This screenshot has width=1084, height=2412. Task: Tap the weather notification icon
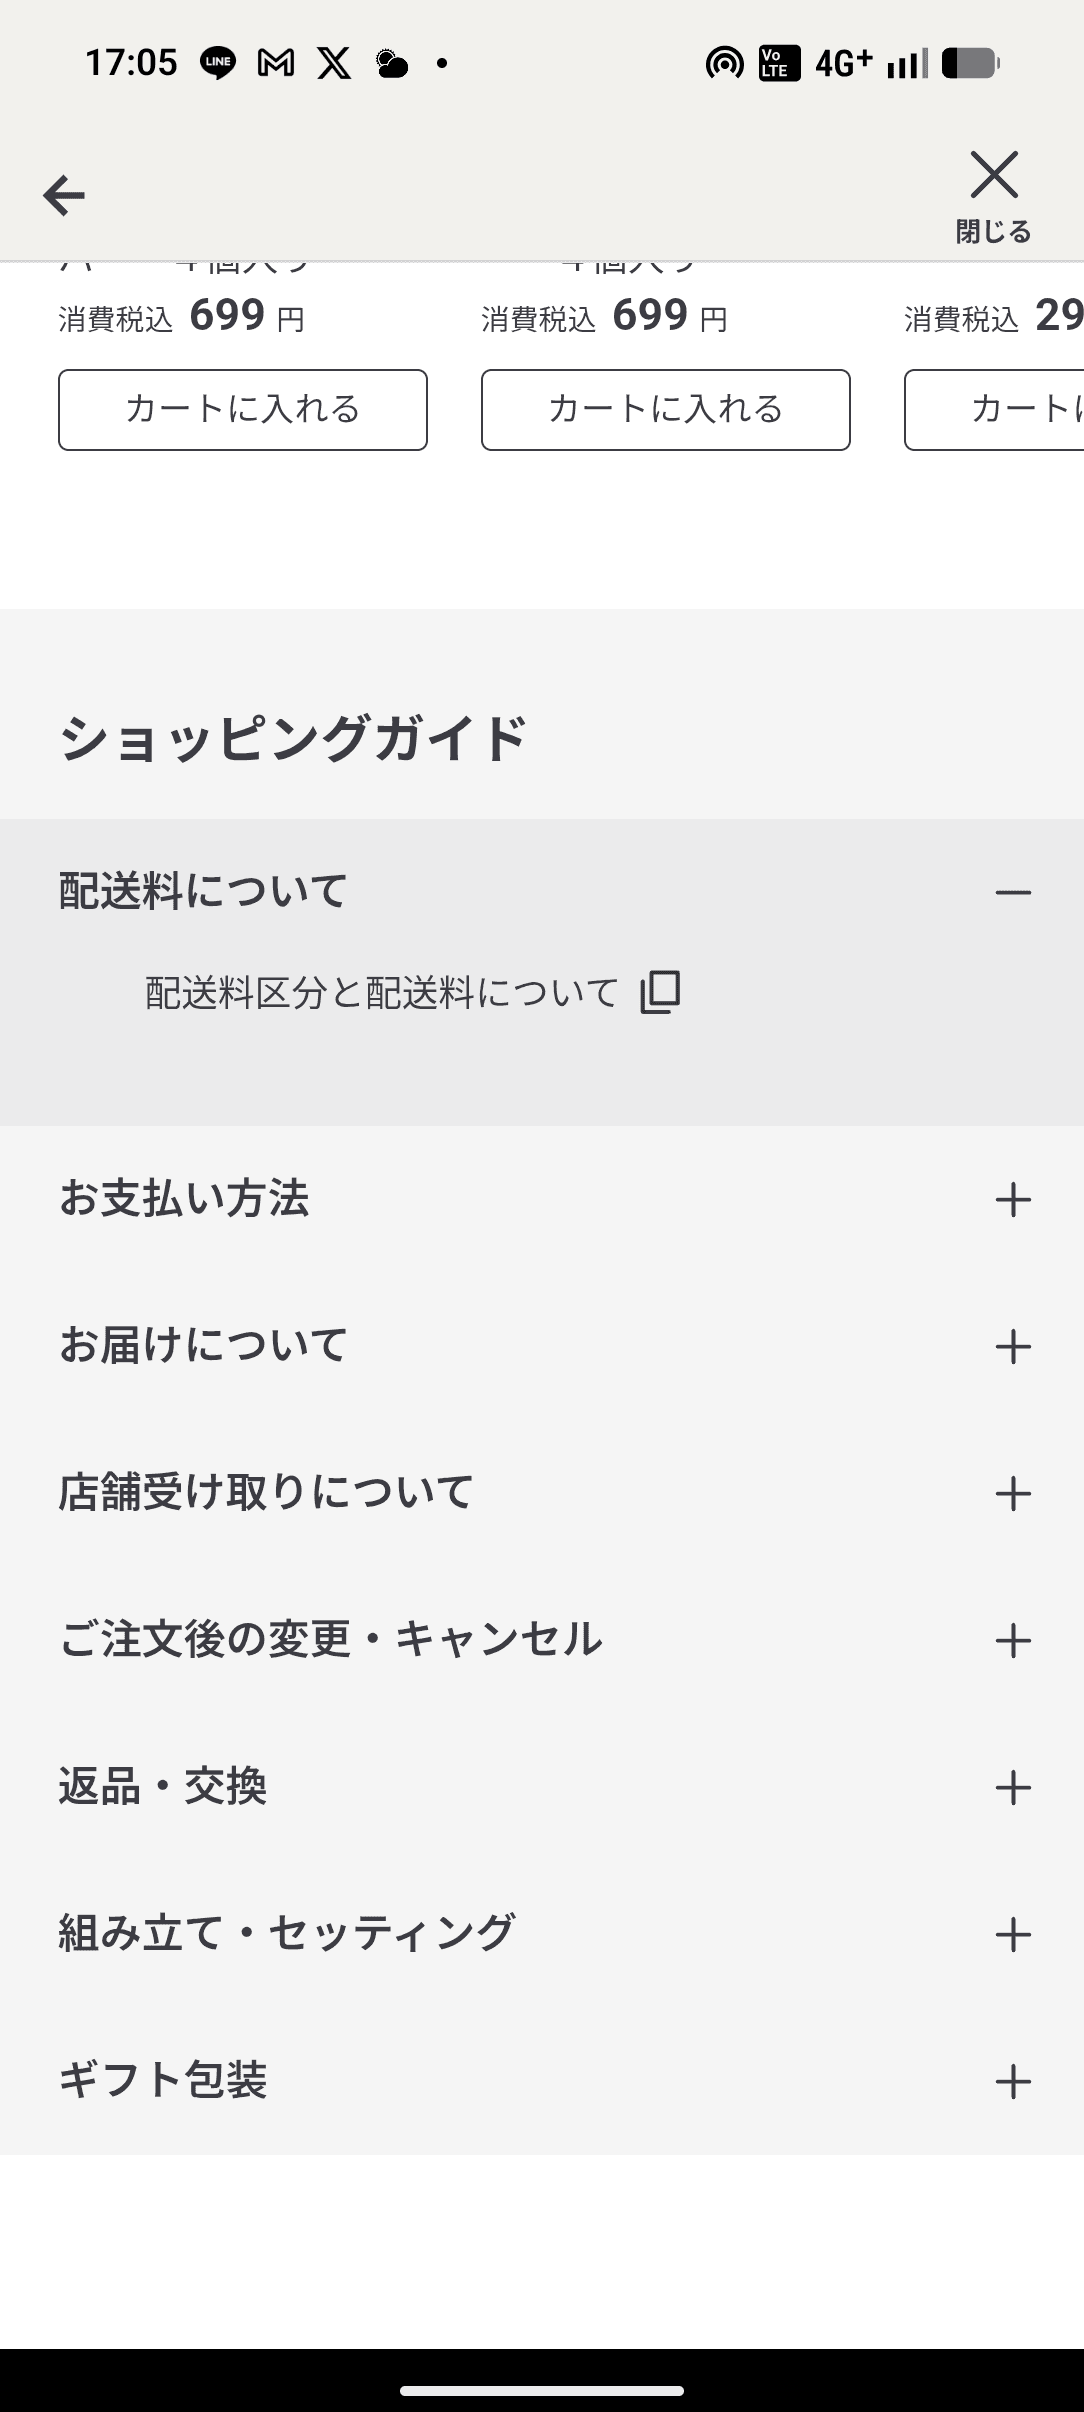pyautogui.click(x=391, y=64)
